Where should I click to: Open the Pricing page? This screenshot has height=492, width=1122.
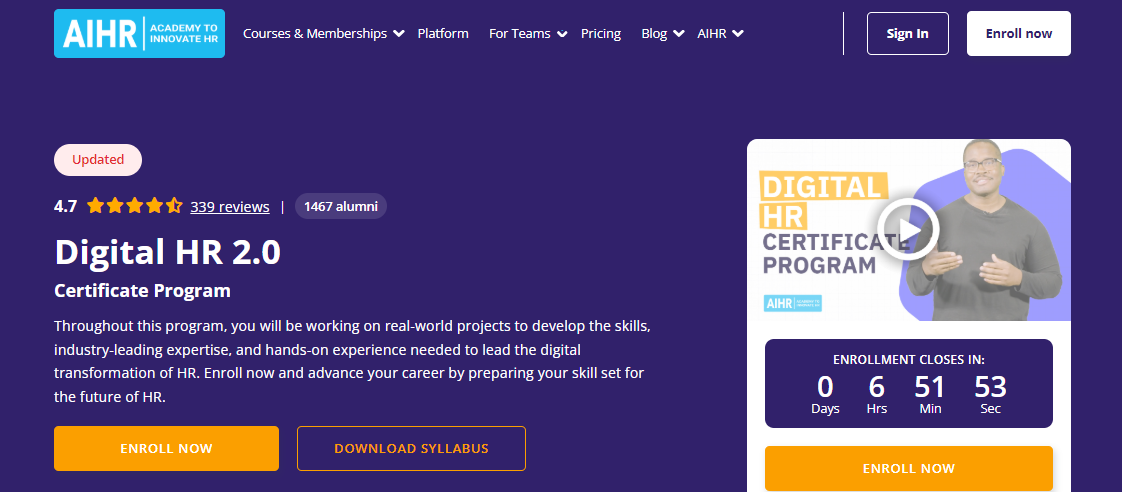[601, 34]
